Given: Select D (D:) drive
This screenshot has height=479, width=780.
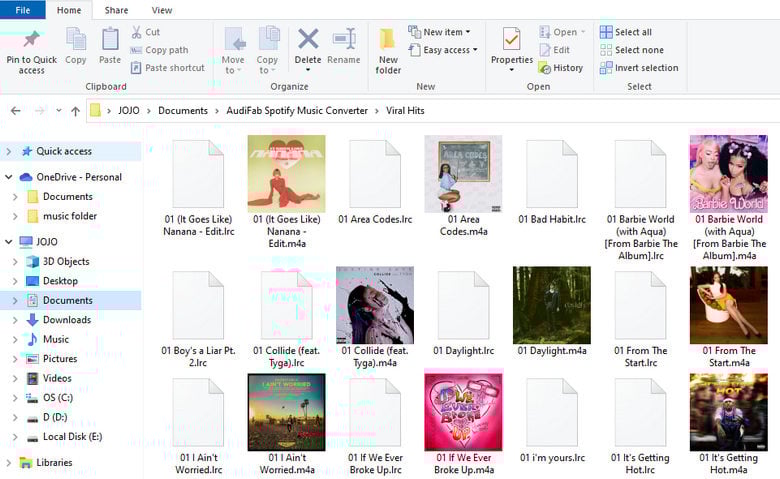Looking at the screenshot, I should tap(55, 417).
